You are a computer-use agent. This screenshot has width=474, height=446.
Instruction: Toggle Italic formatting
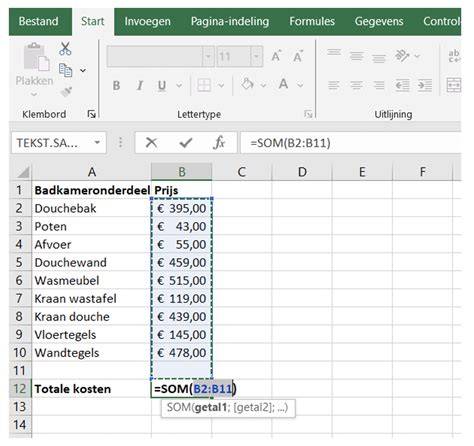pyautogui.click(x=140, y=86)
